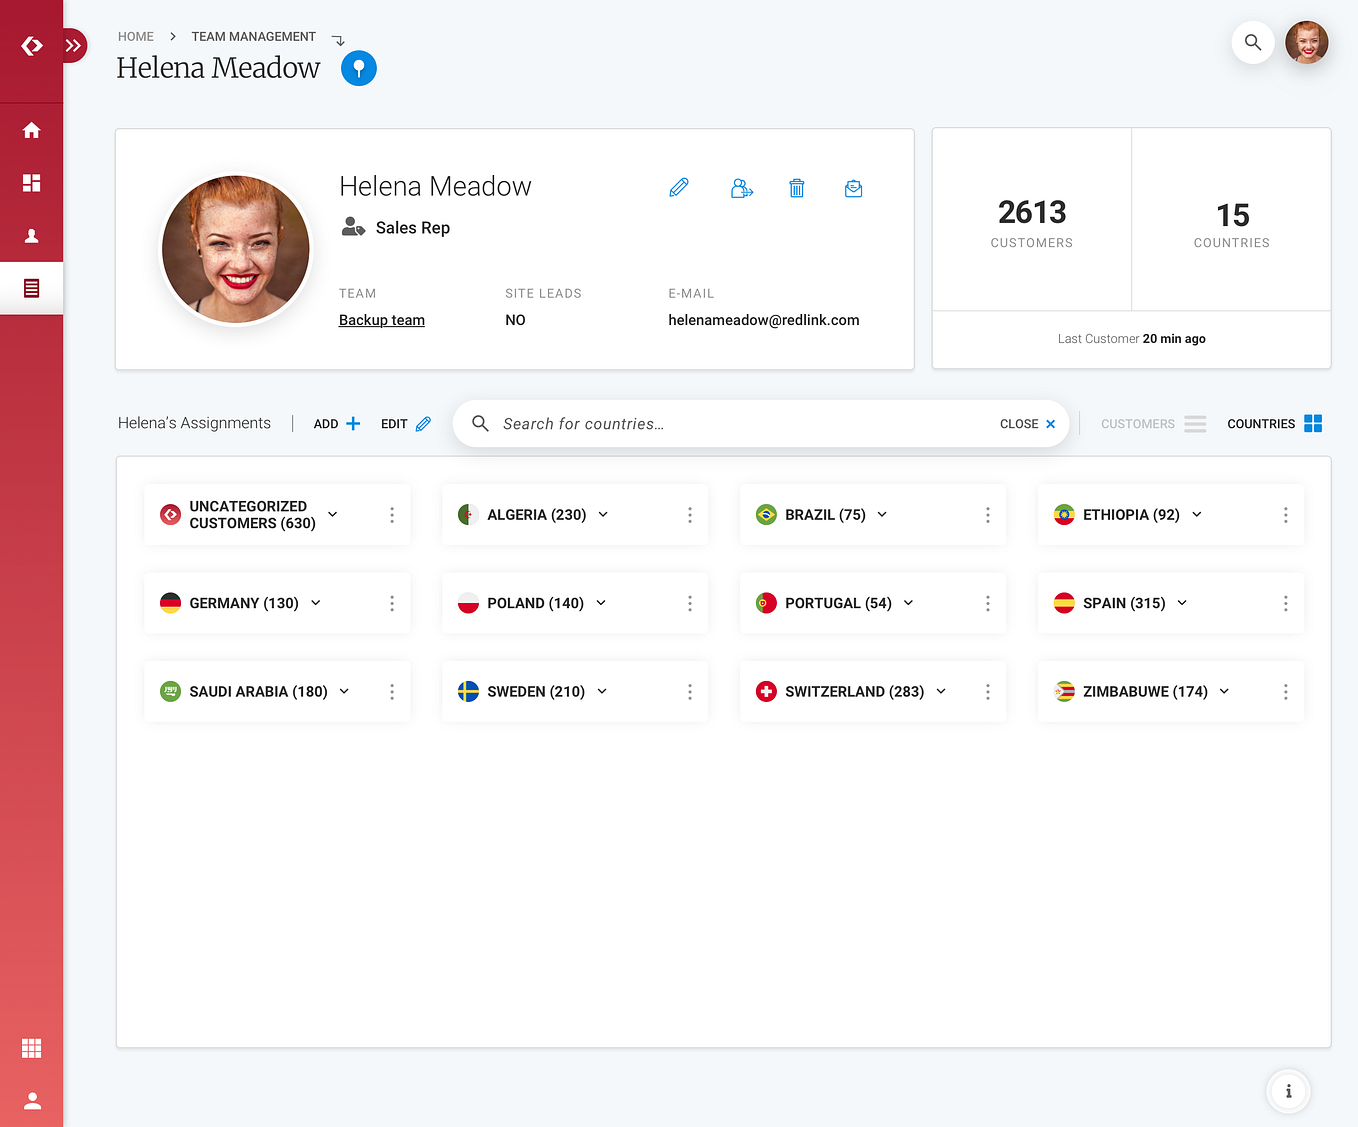Expand the Germany (130) assignment card

pyautogui.click(x=315, y=603)
